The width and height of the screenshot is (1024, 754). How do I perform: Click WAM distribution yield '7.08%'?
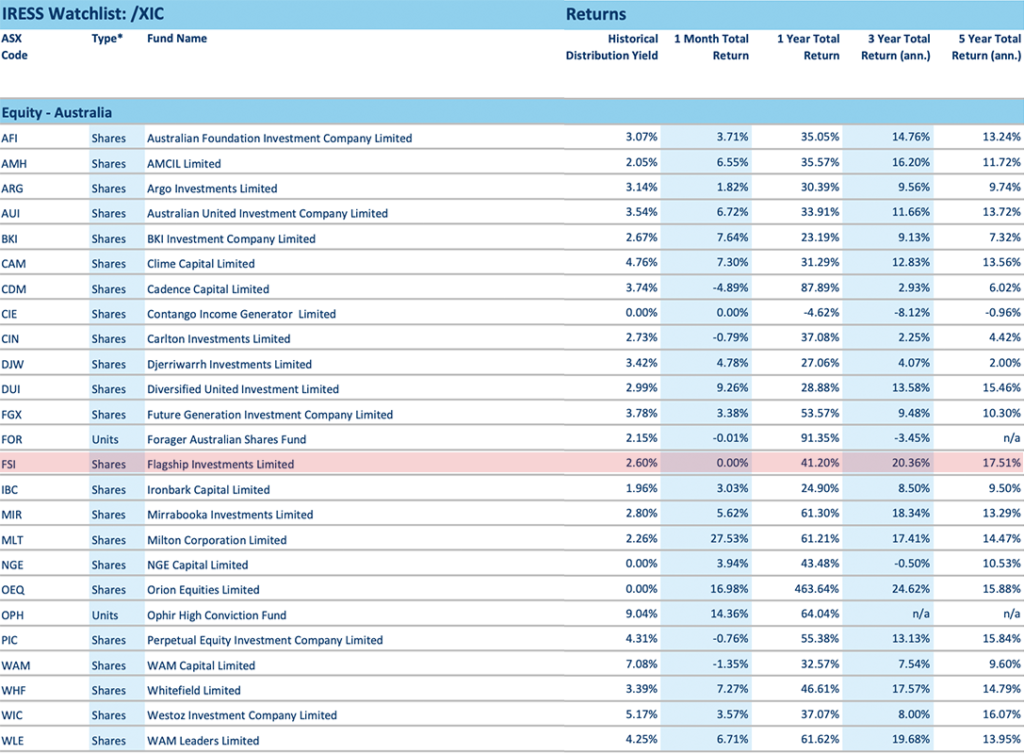[641, 664]
